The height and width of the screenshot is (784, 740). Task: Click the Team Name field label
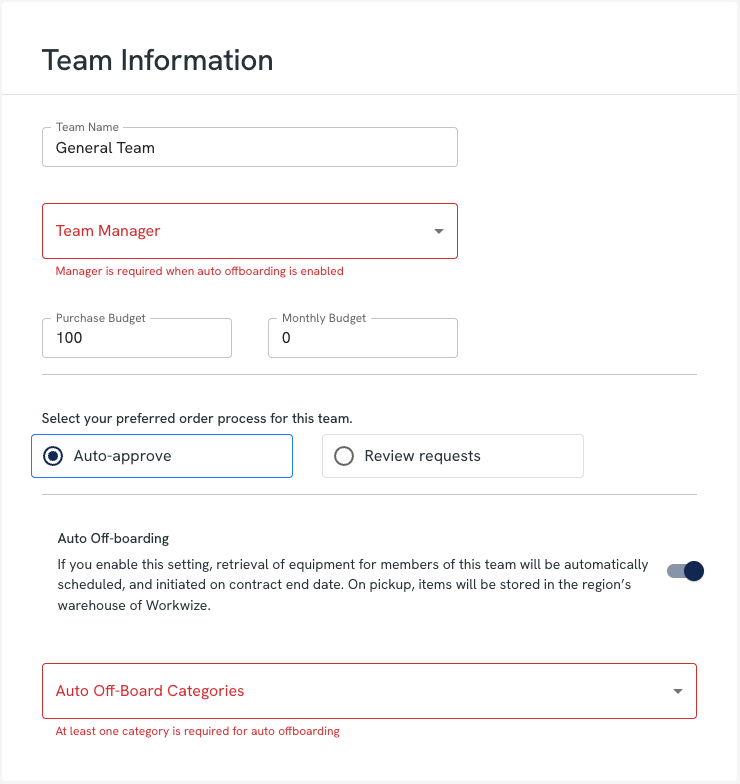(x=87, y=127)
